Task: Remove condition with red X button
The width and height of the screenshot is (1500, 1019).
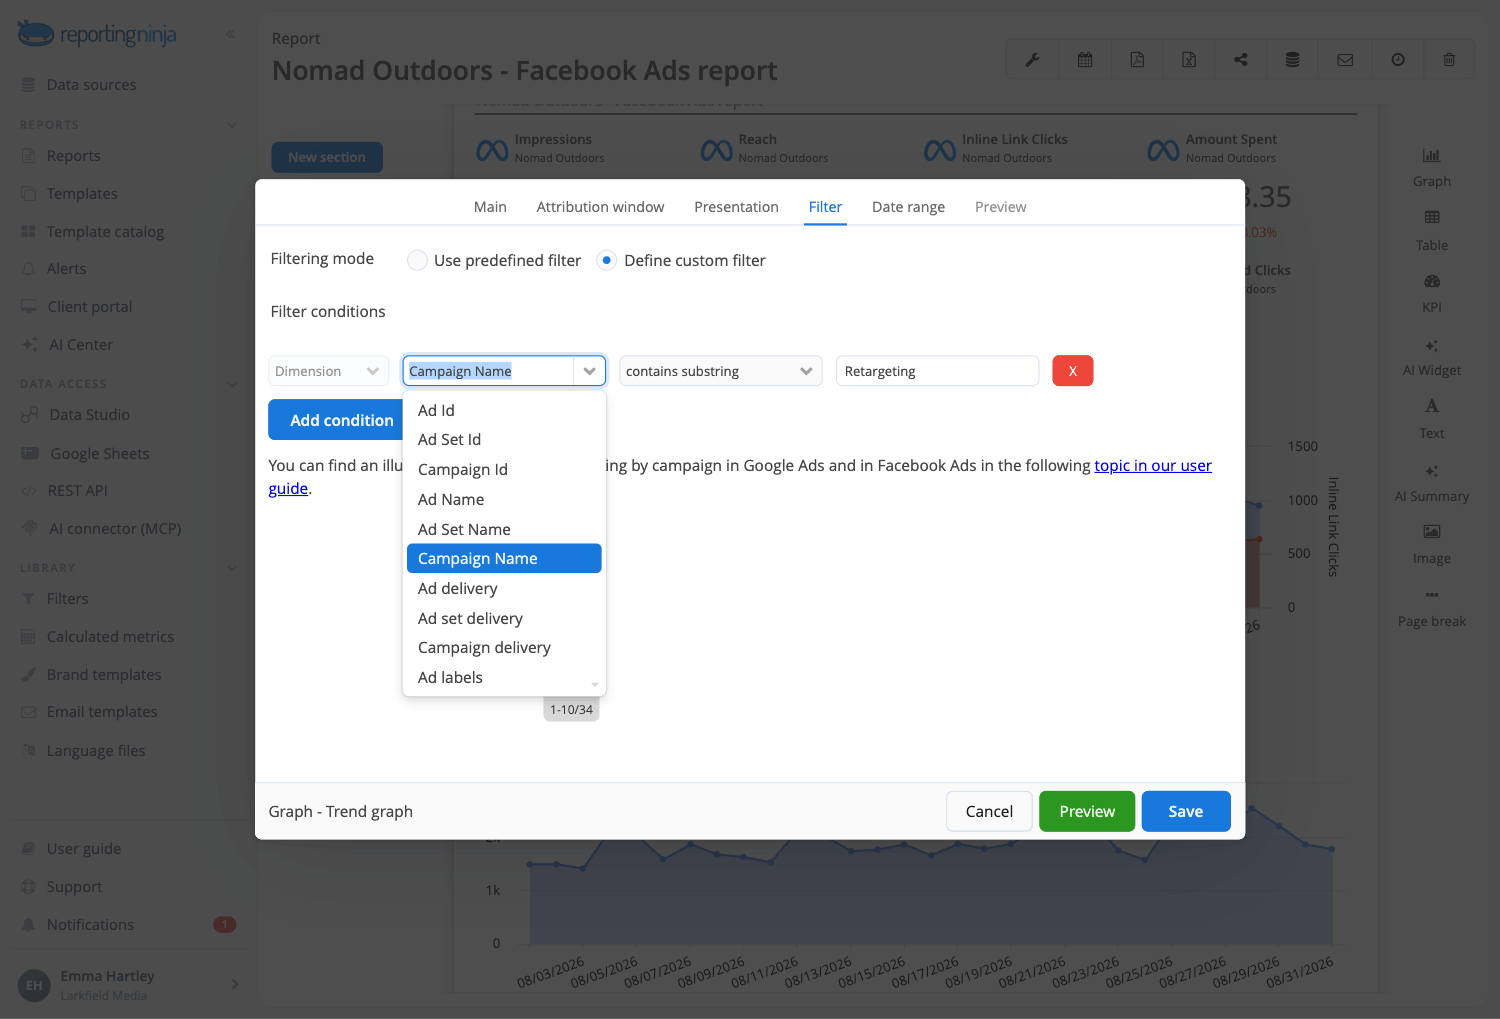Action: pos(1073,371)
